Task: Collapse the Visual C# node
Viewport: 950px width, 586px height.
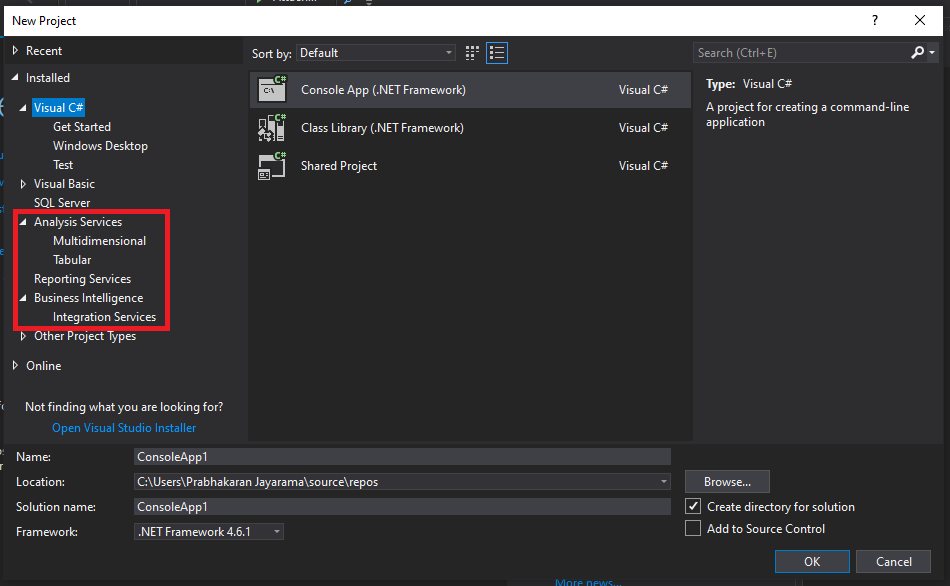Action: tap(23, 108)
